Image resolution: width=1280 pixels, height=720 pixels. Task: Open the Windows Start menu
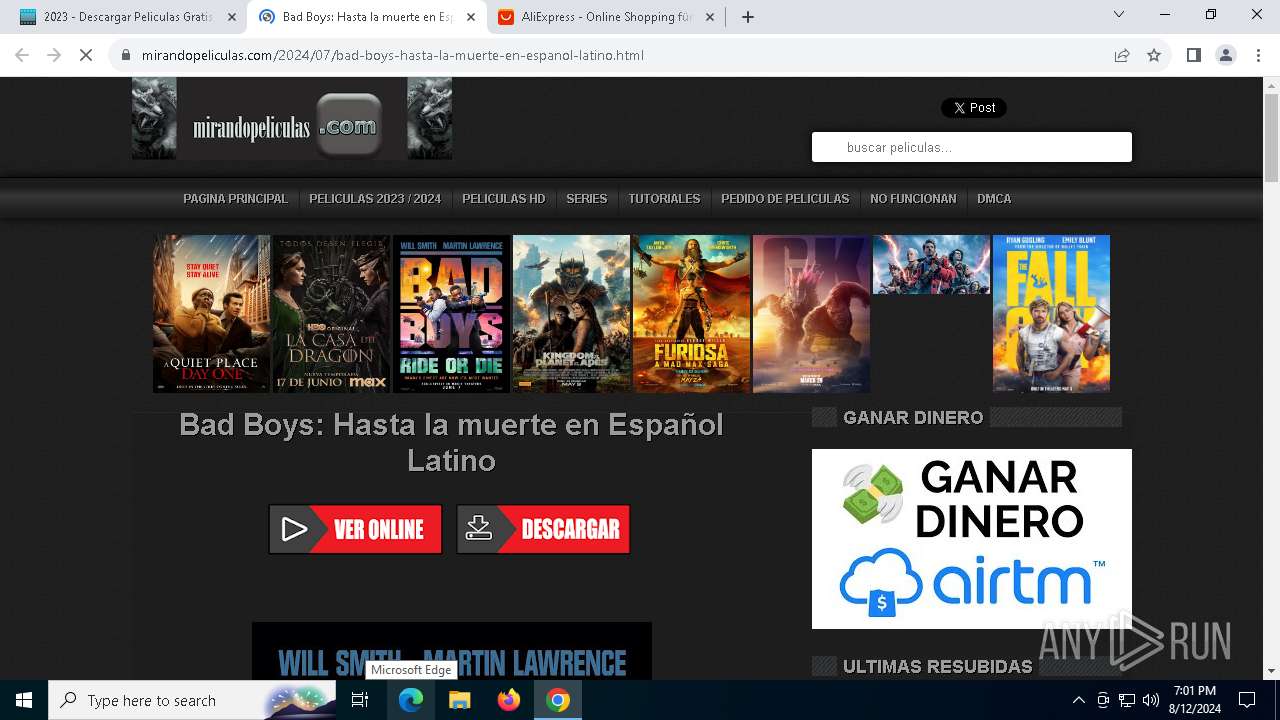click(24, 700)
